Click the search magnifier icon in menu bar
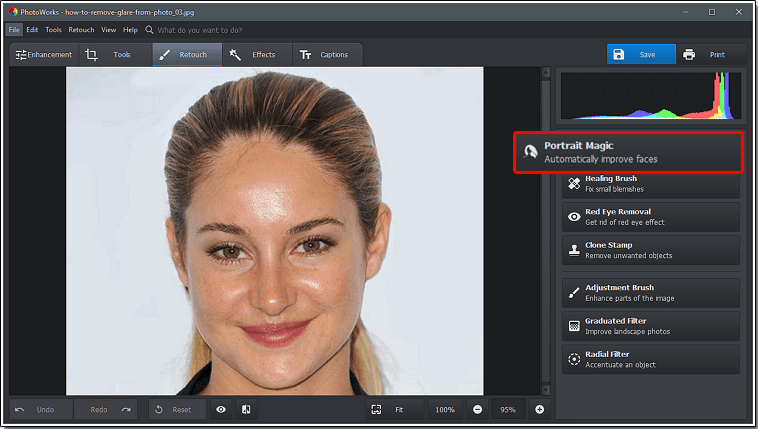 click(x=149, y=30)
